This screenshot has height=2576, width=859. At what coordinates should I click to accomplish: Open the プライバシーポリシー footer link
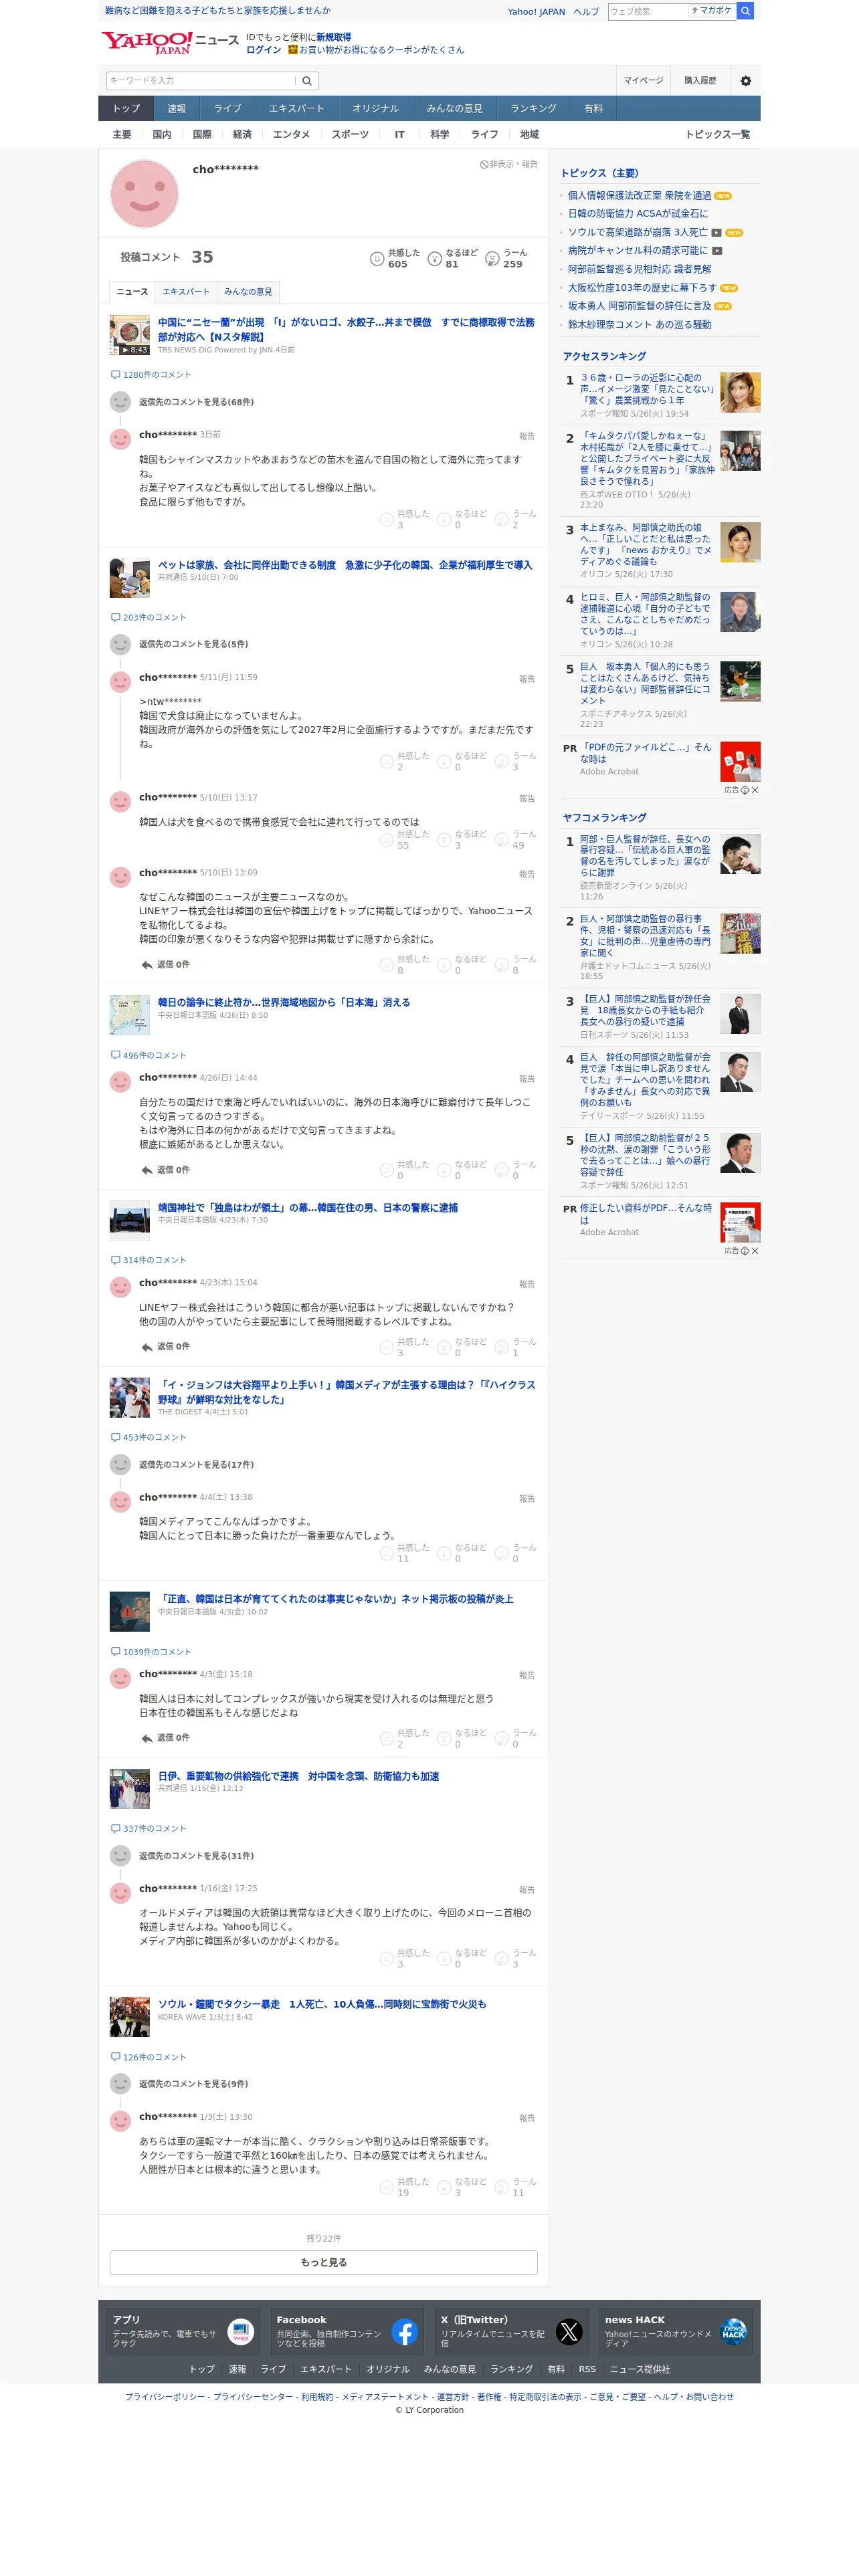[165, 2397]
